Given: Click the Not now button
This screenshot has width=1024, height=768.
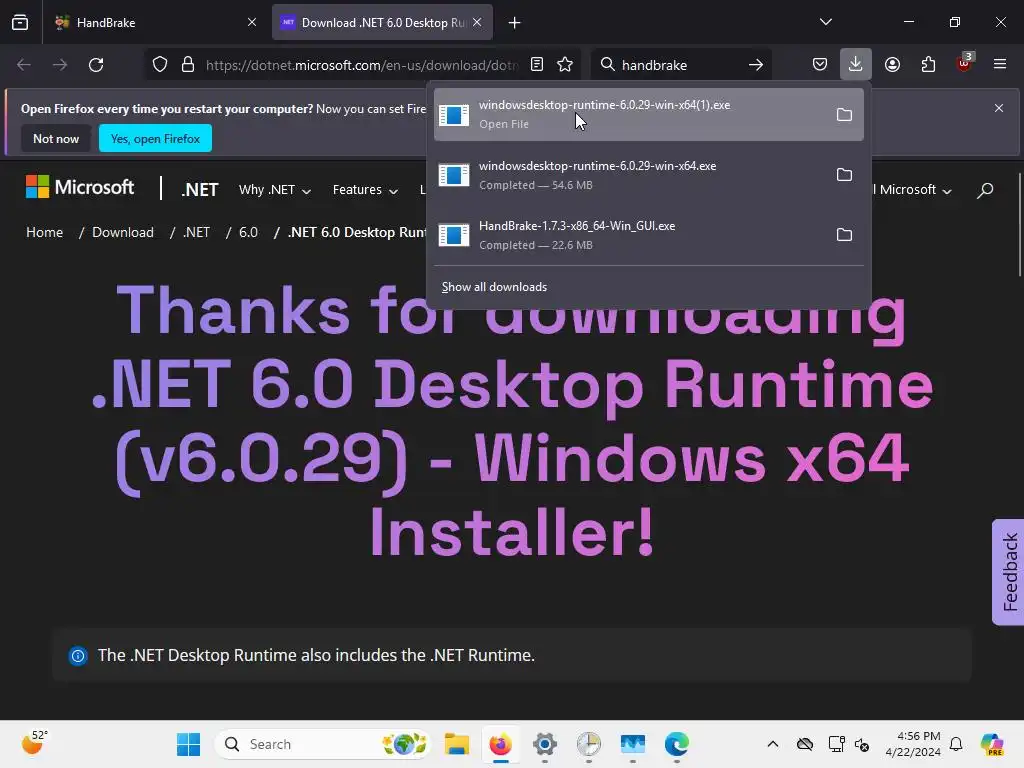Looking at the screenshot, I should (x=56, y=138).
